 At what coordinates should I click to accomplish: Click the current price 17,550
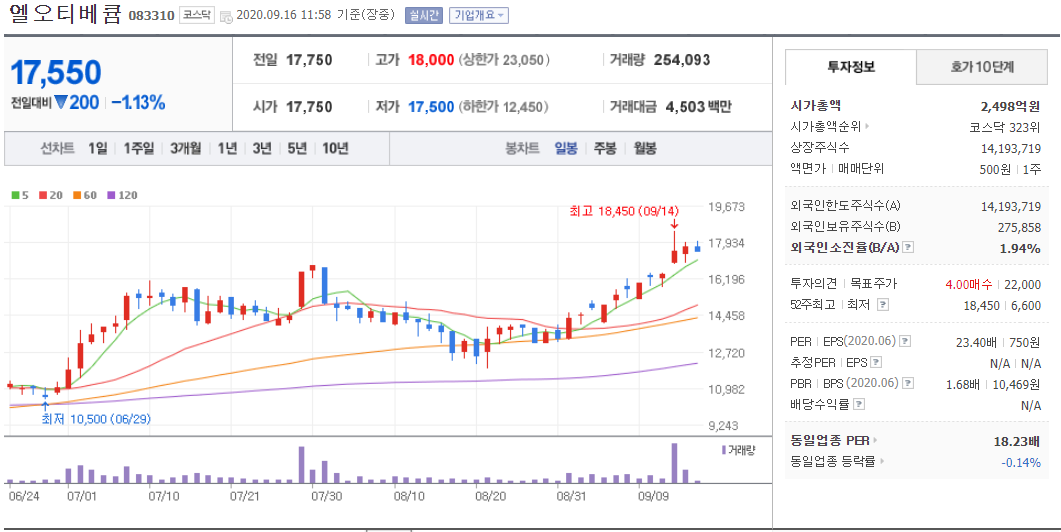(56, 72)
